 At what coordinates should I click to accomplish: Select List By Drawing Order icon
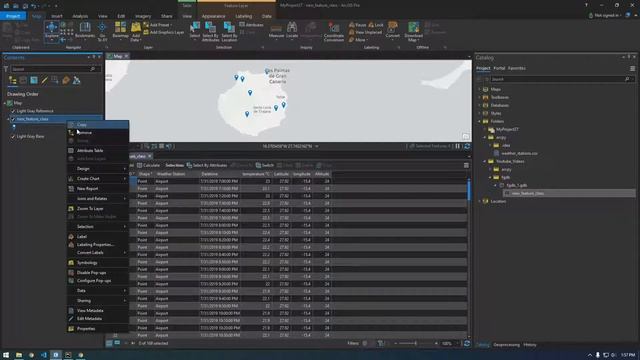tap(13, 80)
